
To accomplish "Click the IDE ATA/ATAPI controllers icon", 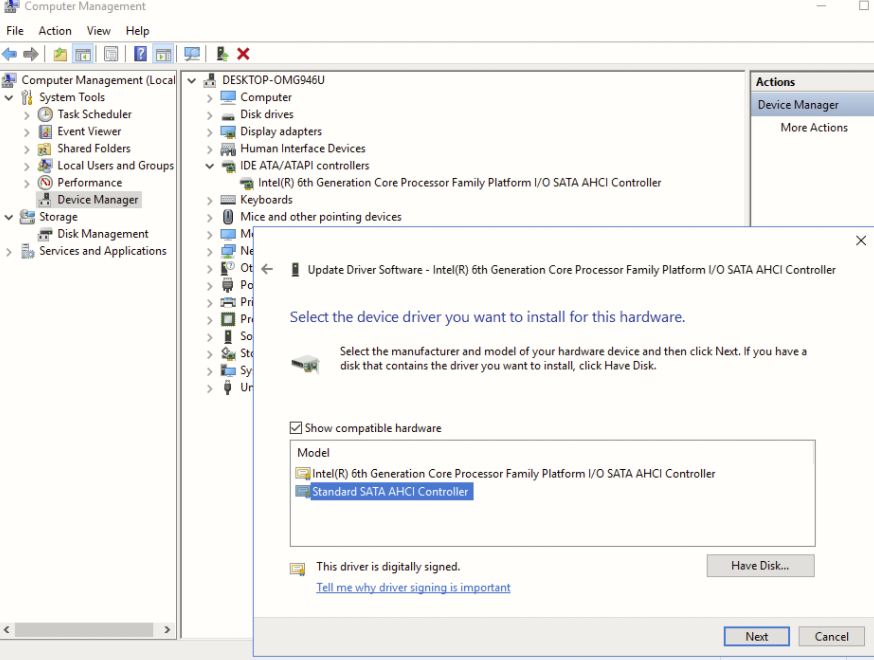I will tap(228, 166).
